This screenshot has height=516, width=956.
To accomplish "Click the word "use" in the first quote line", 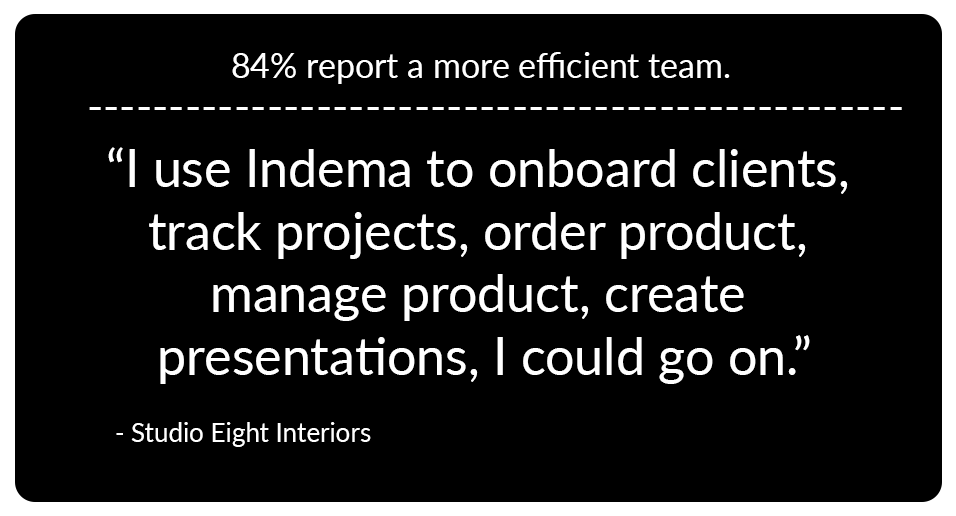I will 192,172.
